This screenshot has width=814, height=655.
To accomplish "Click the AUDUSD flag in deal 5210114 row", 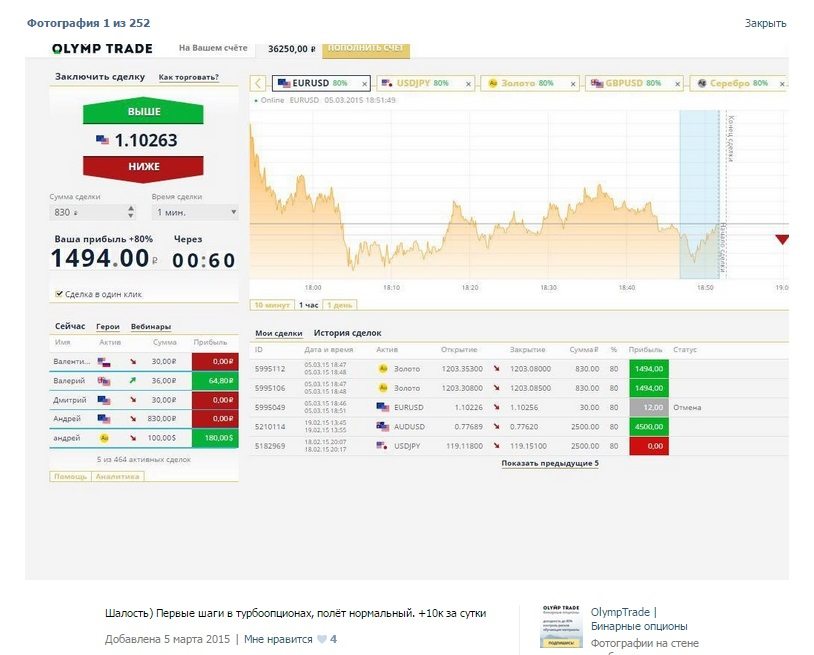I will pyautogui.click(x=383, y=427).
